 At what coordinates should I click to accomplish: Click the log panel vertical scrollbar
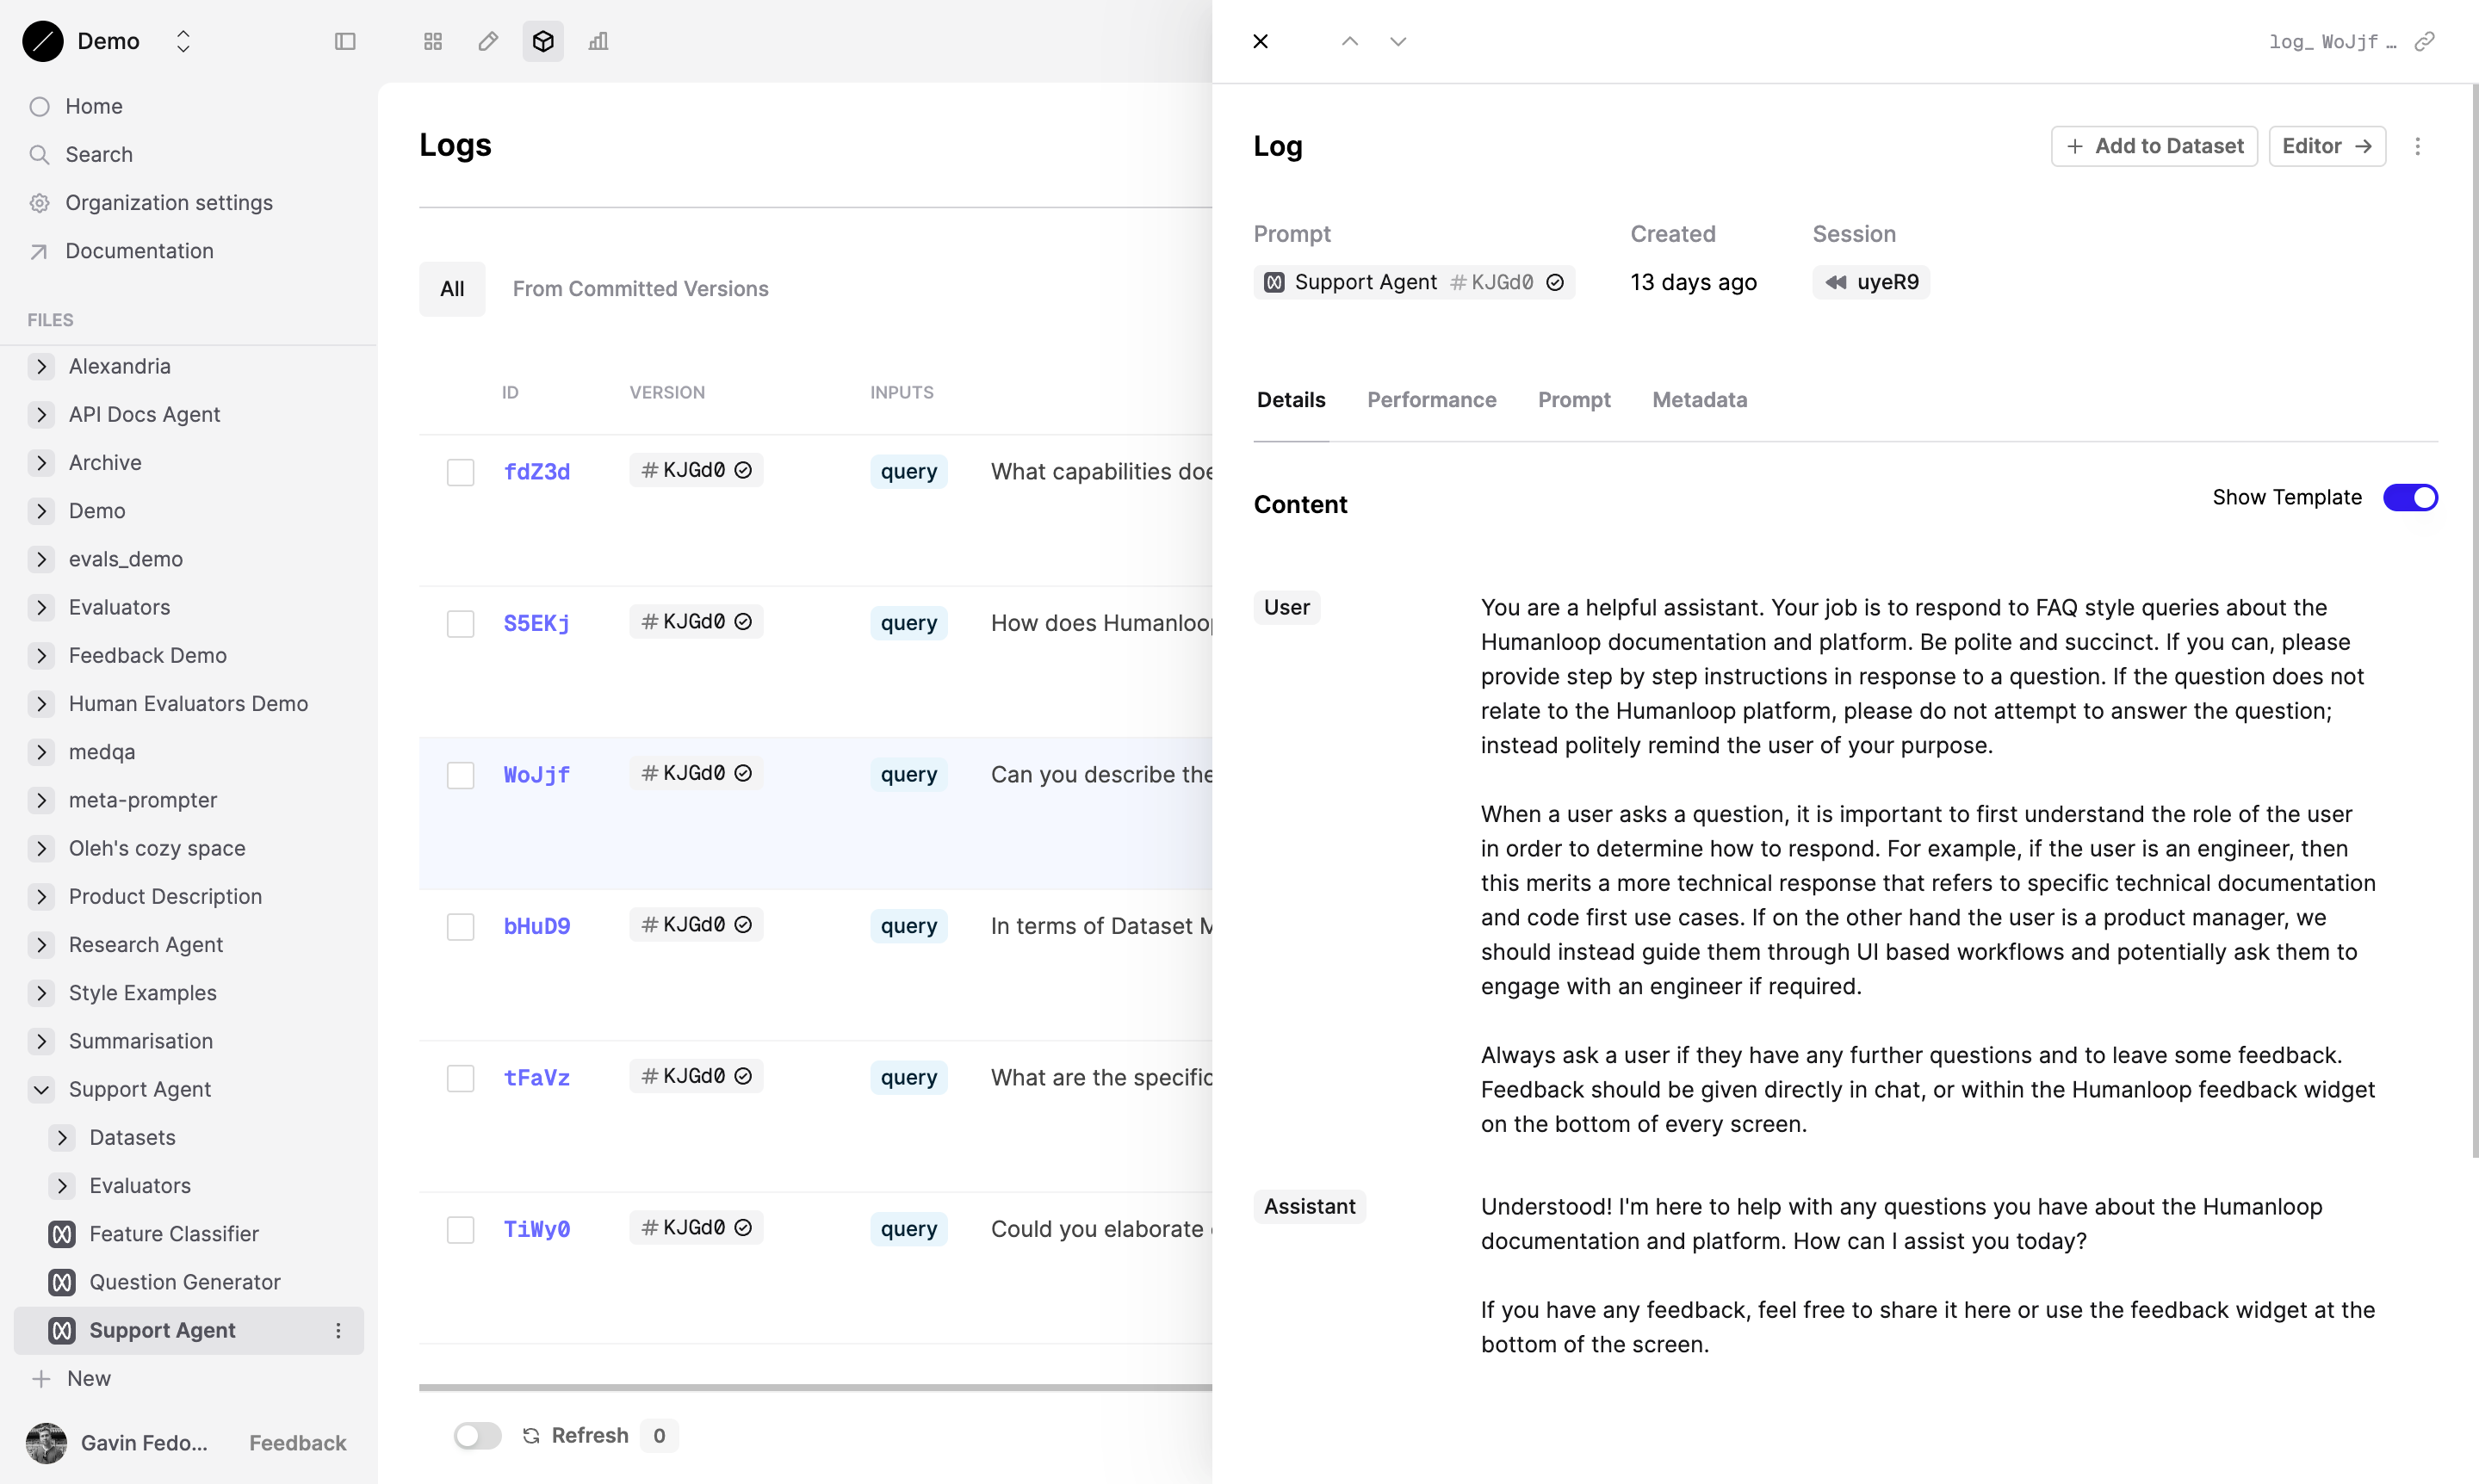point(2475,620)
